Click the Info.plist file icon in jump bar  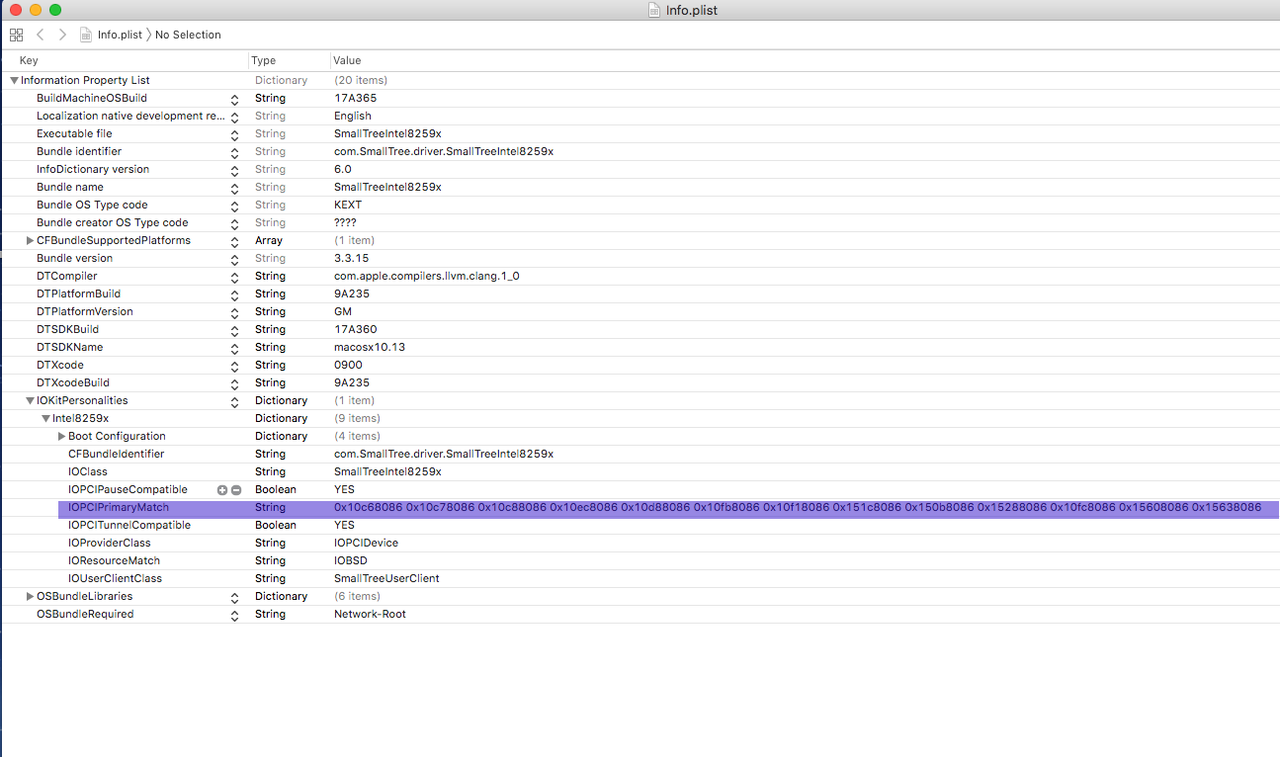[x=87, y=35]
